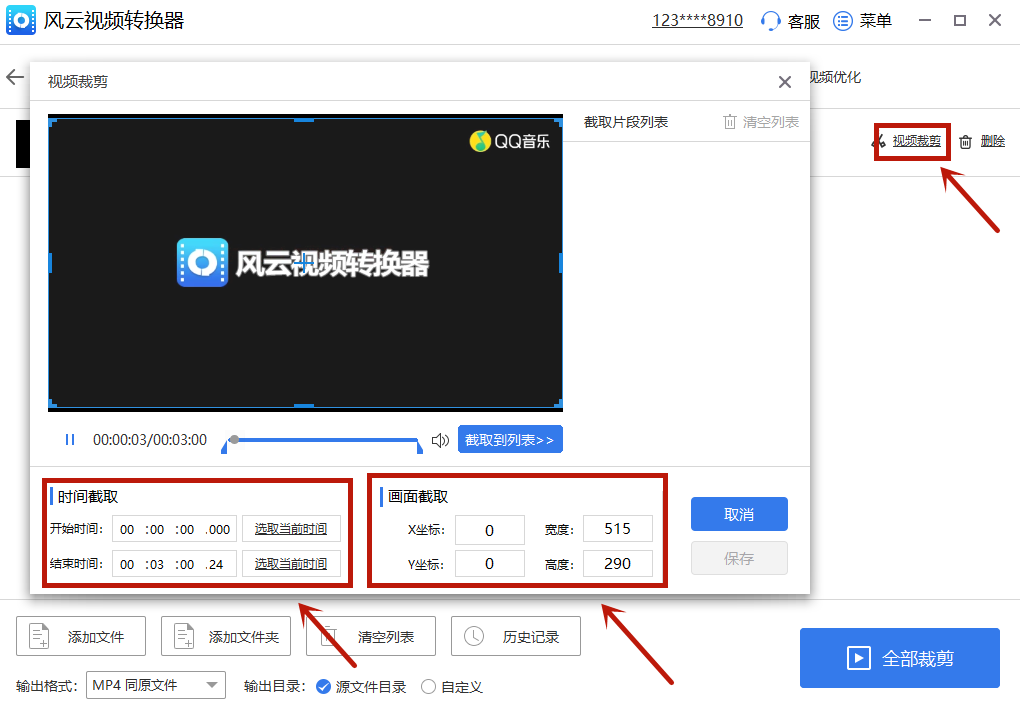Click the clock icon on 历史记录
Image resolution: width=1020 pixels, height=714 pixels.
[x=474, y=636]
